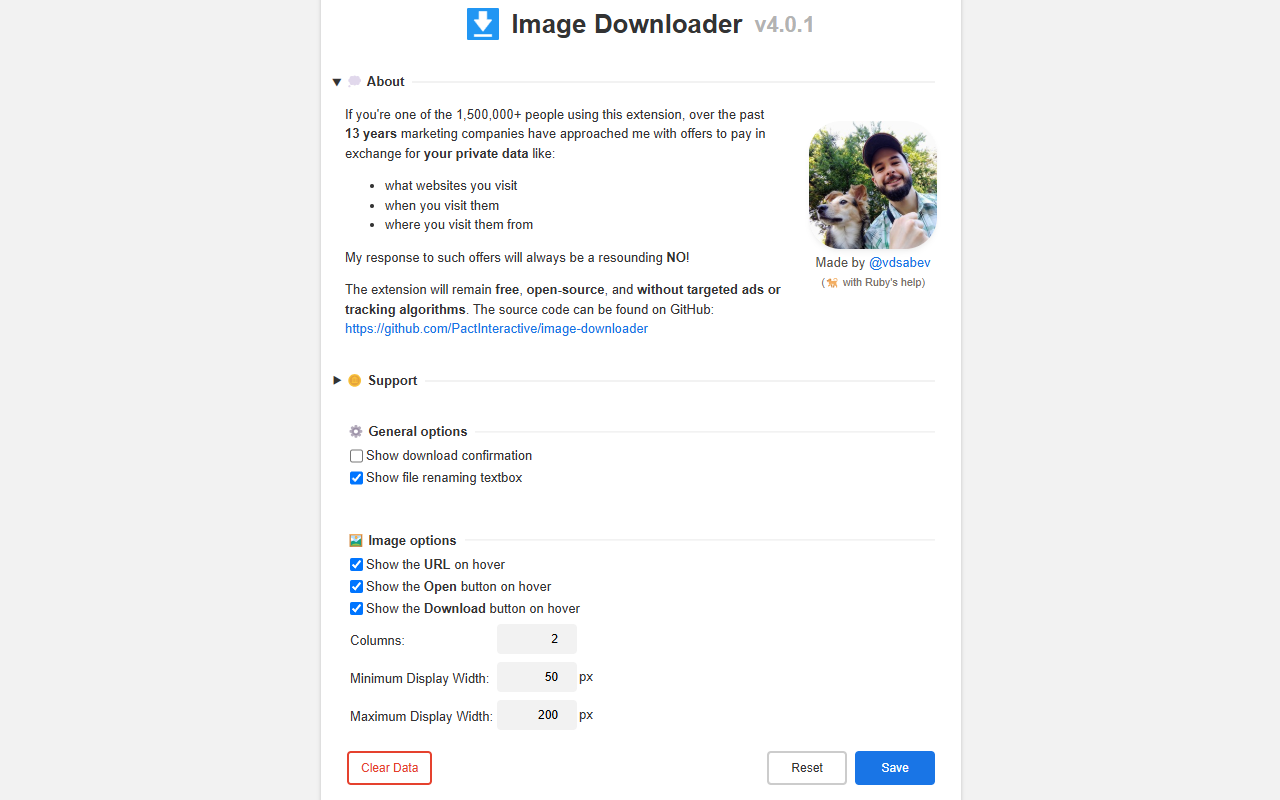Uncheck Show the URL on hover
The width and height of the screenshot is (1280, 800).
(x=356, y=564)
